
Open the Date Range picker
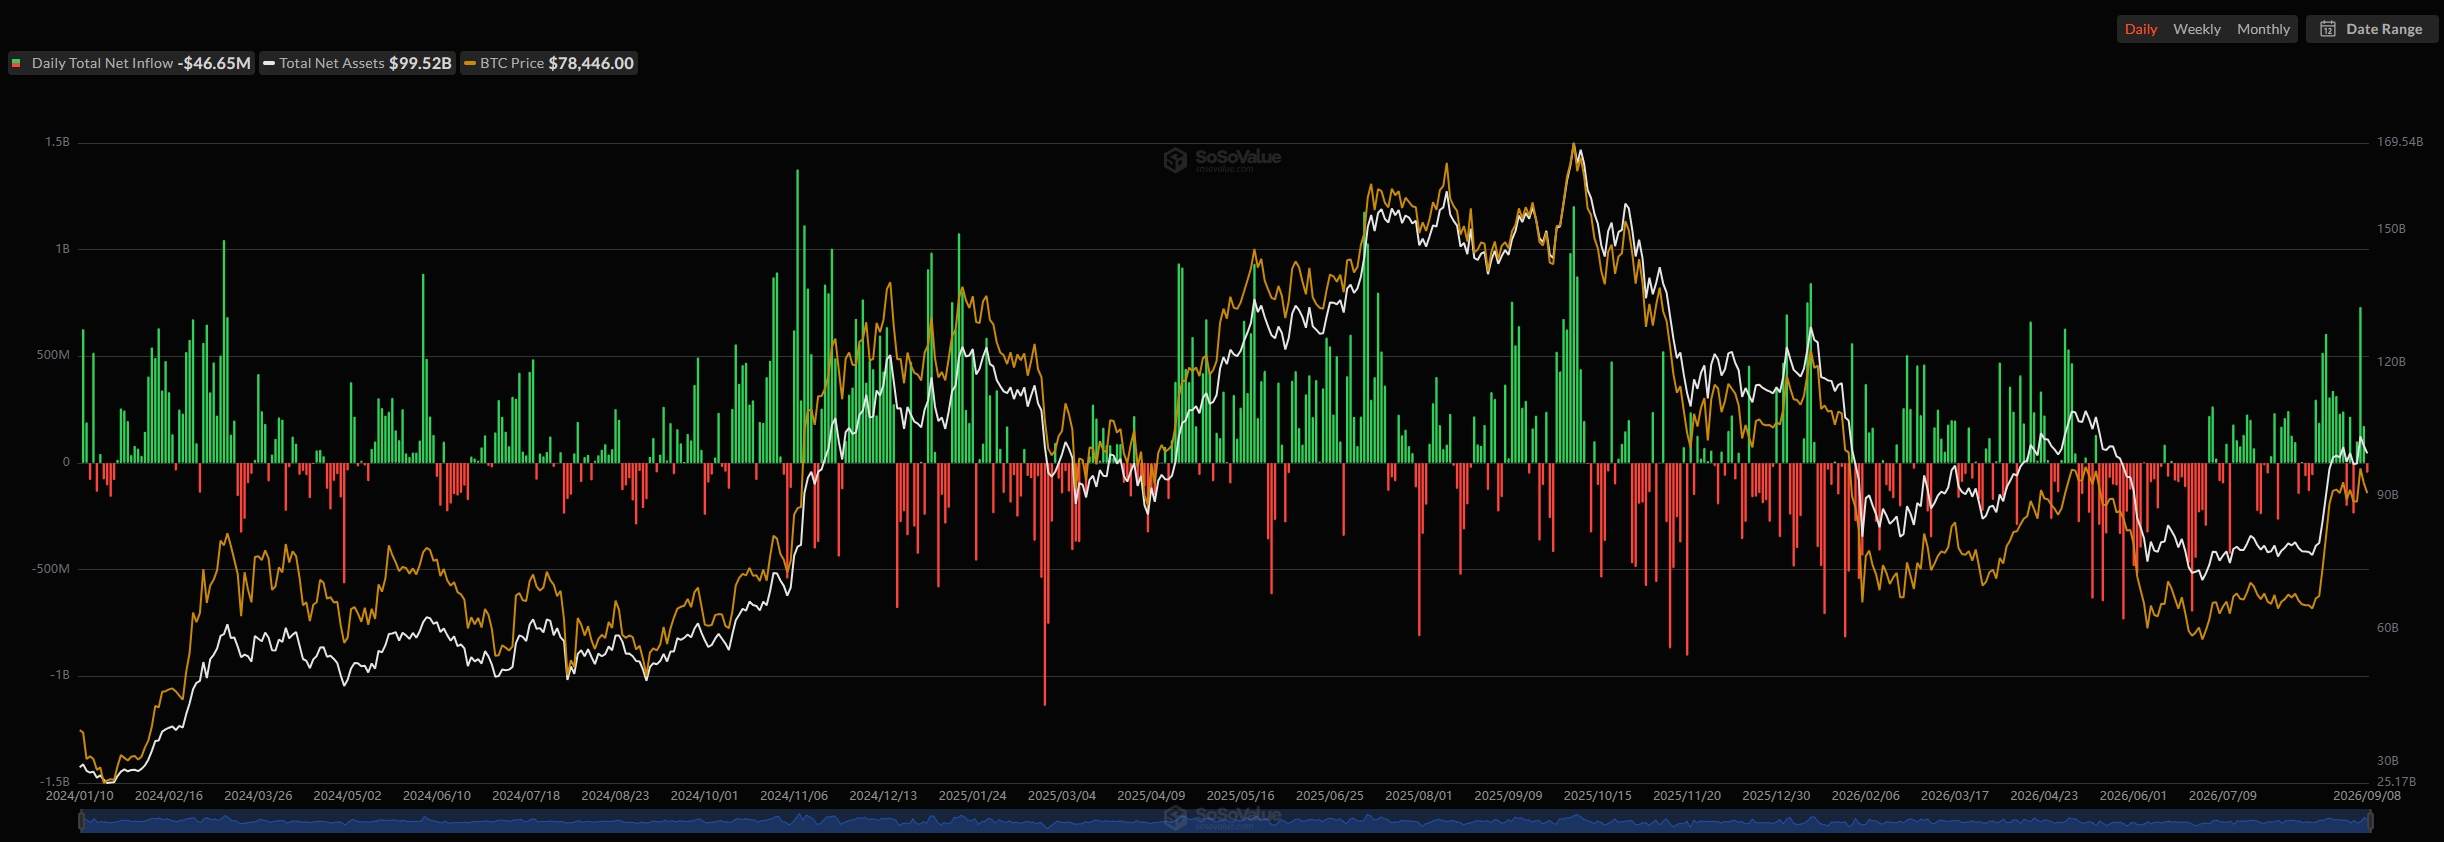coord(2372,29)
